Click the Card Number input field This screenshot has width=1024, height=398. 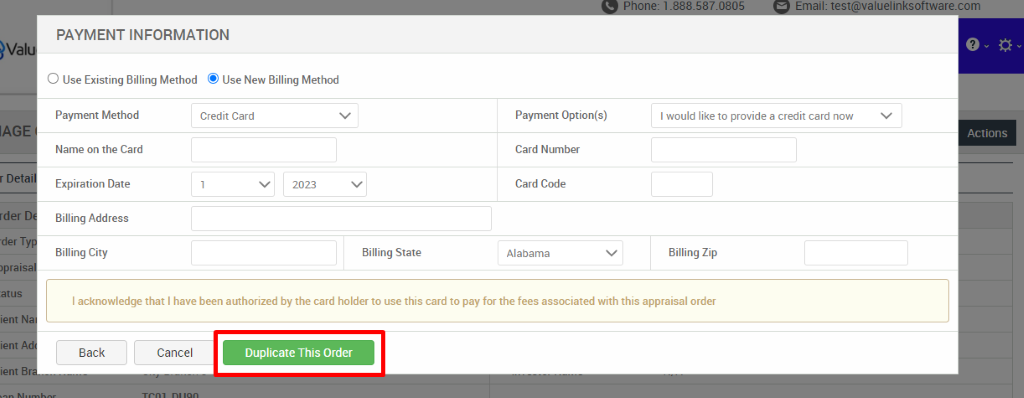724,150
